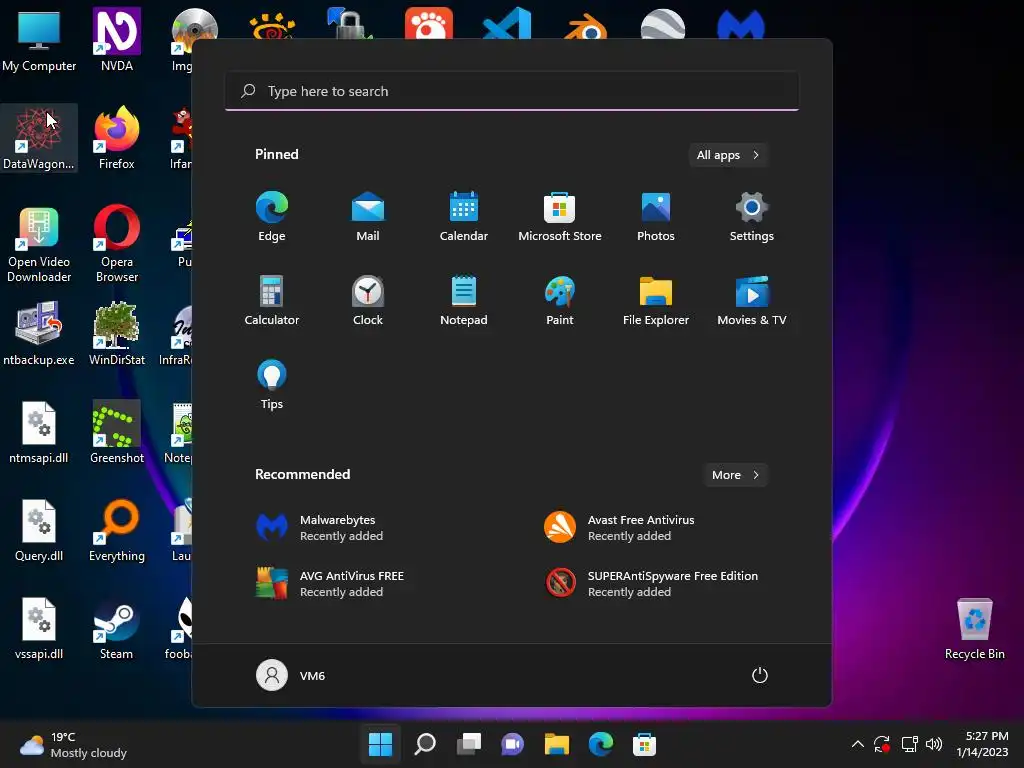Open Settings from pinned apps
This screenshot has width=1024, height=768.
coord(752,217)
